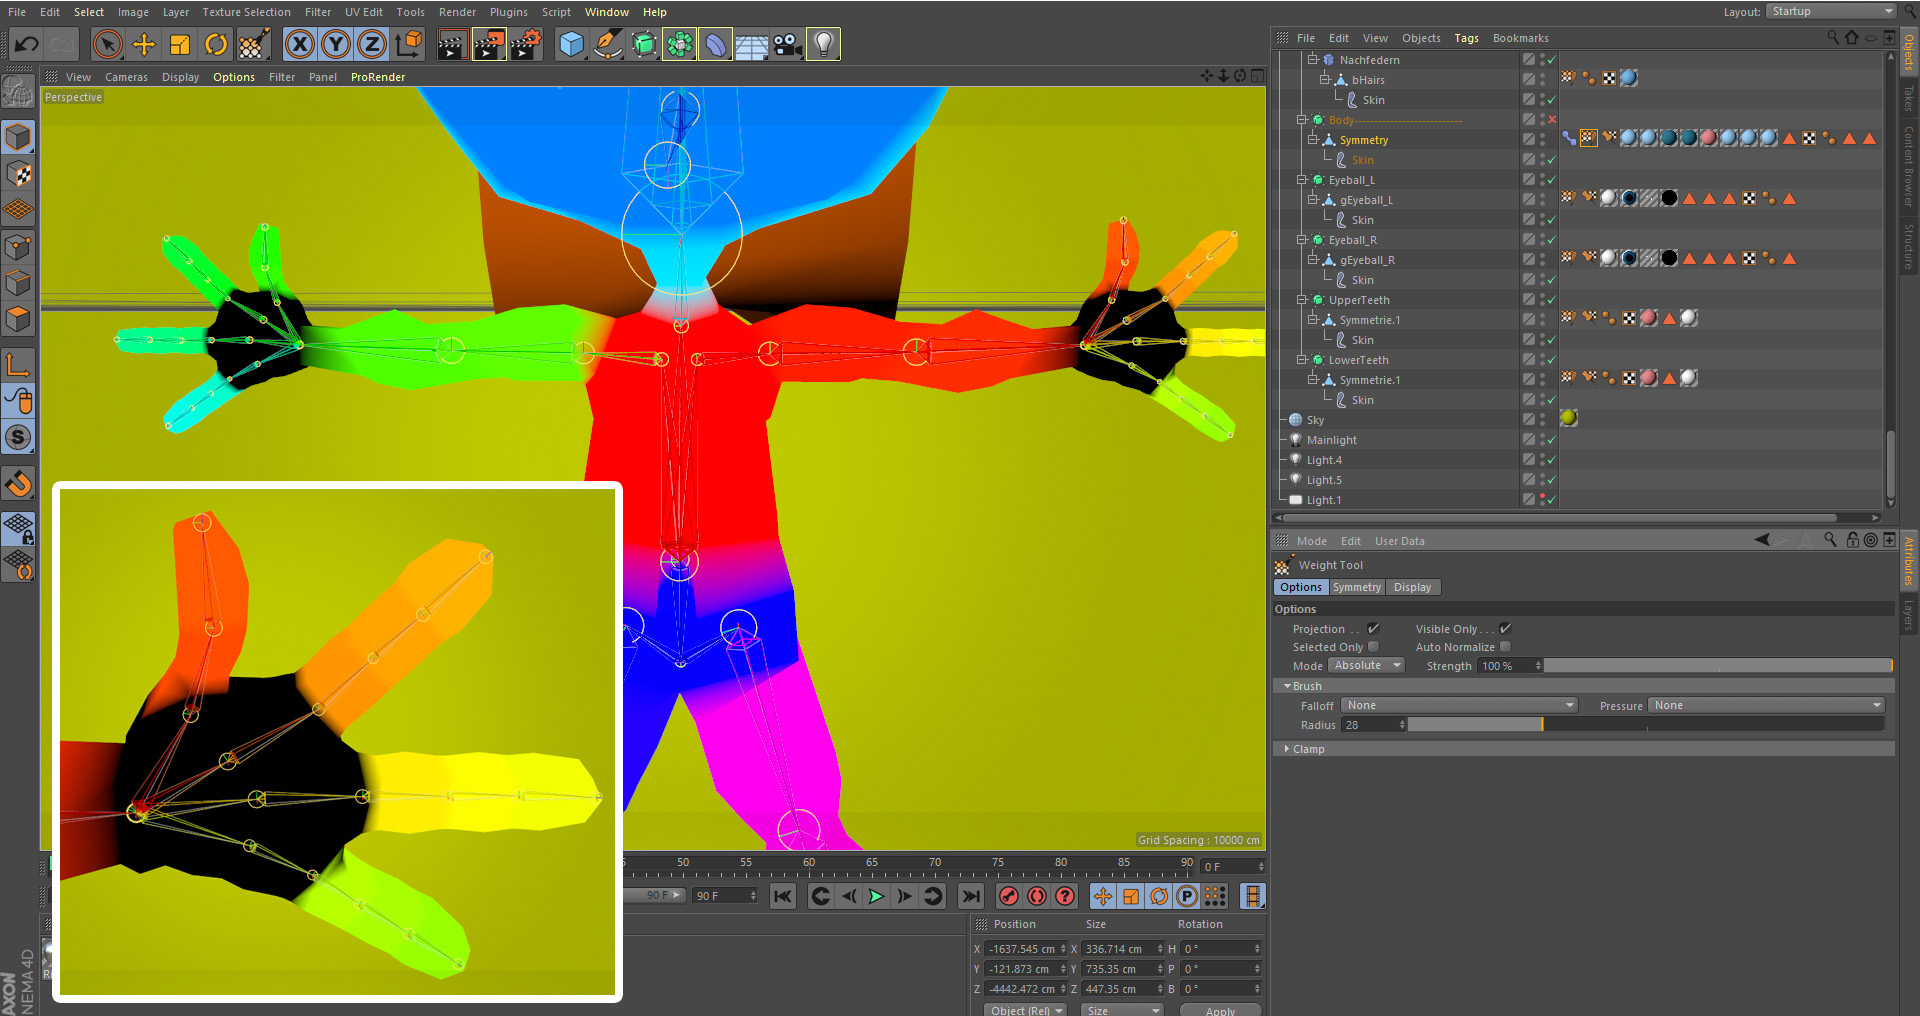Image resolution: width=1920 pixels, height=1016 pixels.
Task: Open the Plugins menu
Action: 508,12
